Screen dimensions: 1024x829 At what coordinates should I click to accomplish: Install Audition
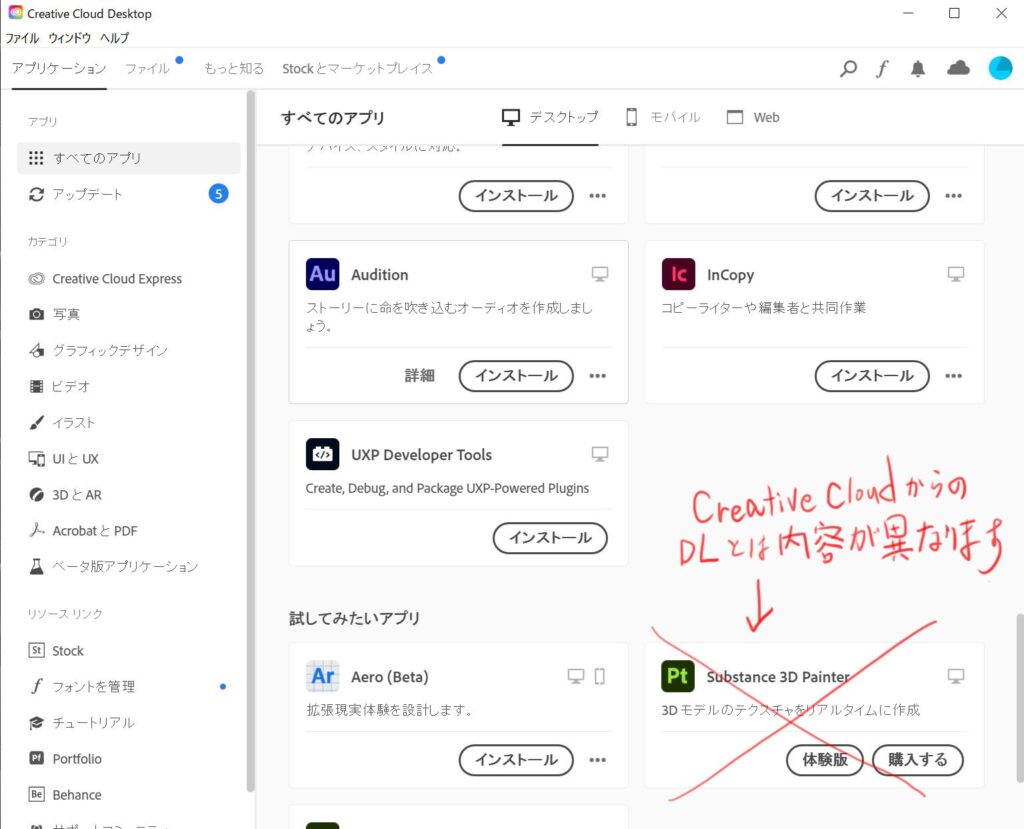point(516,376)
